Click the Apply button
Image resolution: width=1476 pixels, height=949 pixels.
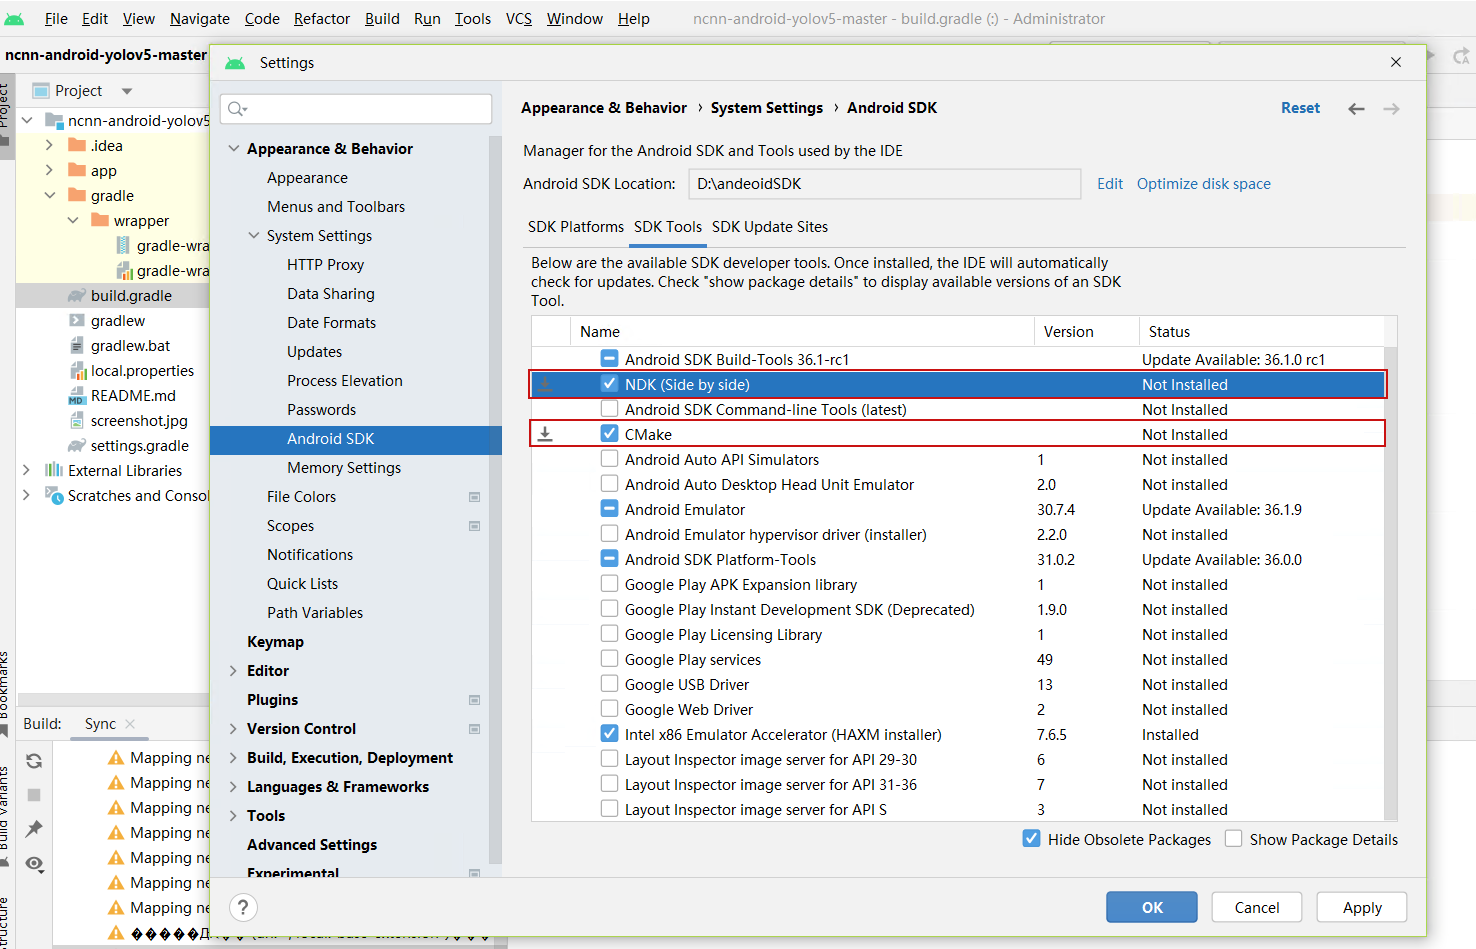click(1362, 907)
